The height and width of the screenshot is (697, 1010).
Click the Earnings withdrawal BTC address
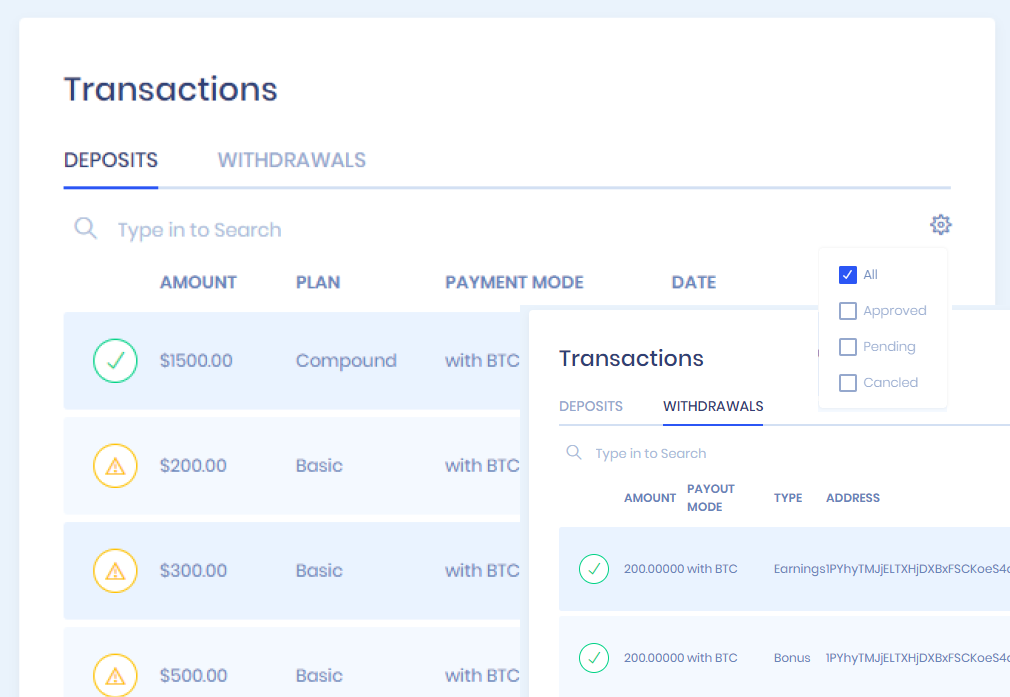[x=917, y=569]
